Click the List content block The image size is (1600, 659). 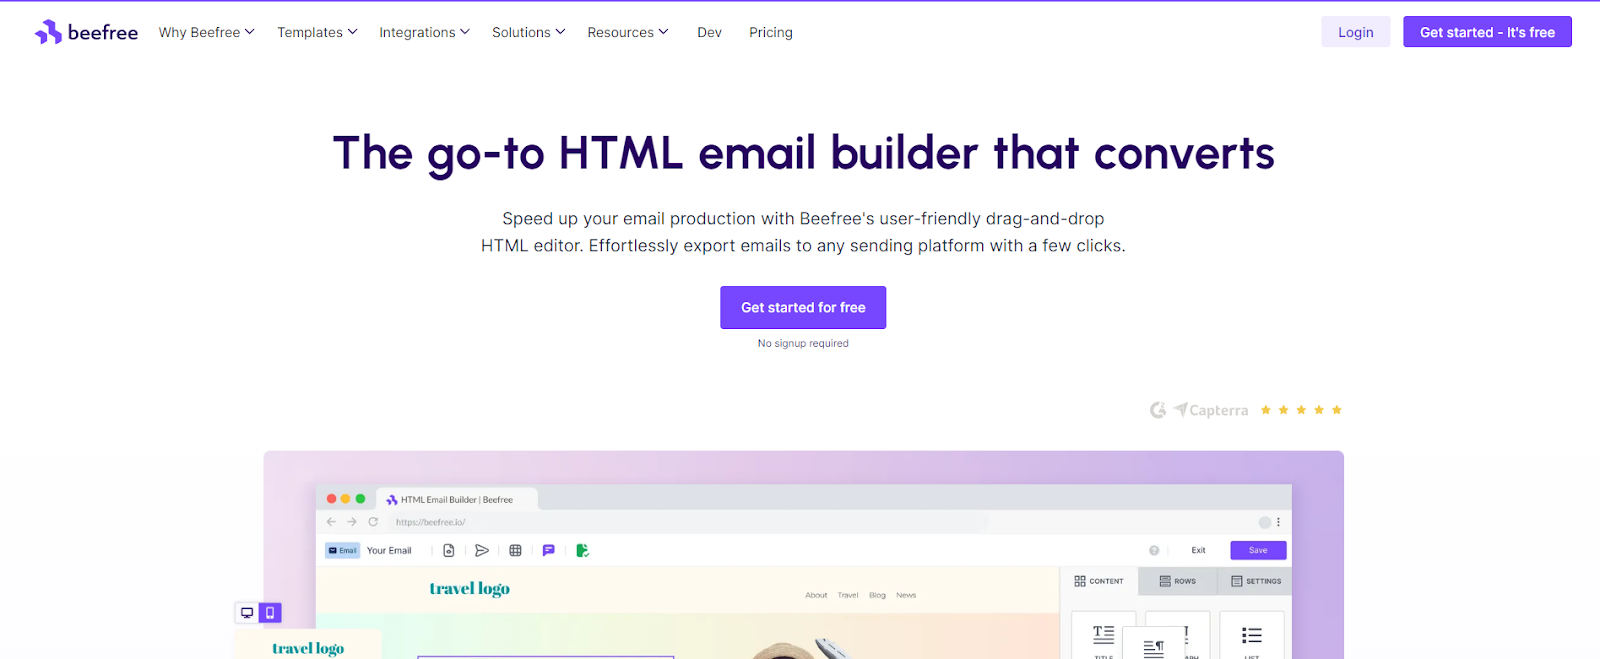click(1251, 637)
